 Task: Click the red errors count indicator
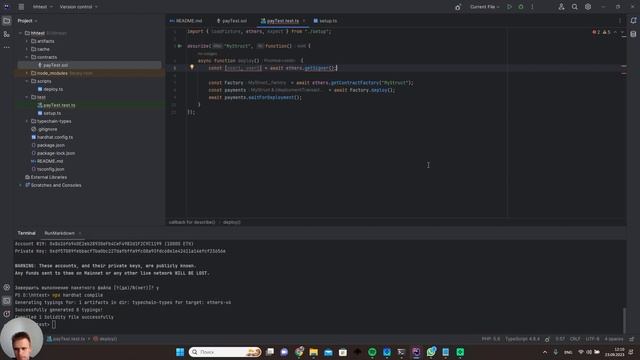point(596,32)
